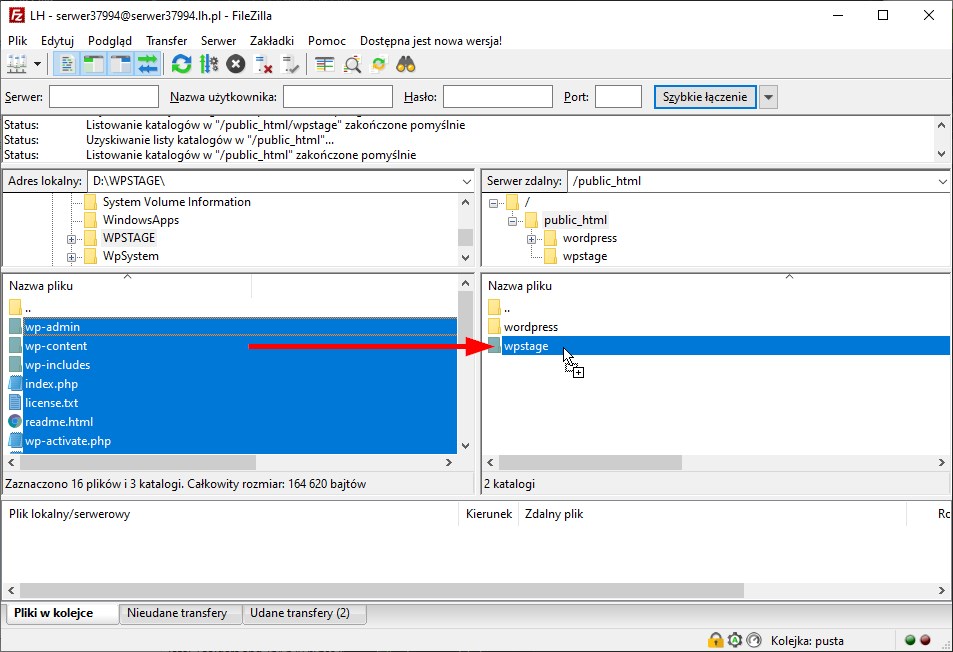953x652 pixels.
Task: Expand the WPSTAGE local tree node
Action: [72, 239]
